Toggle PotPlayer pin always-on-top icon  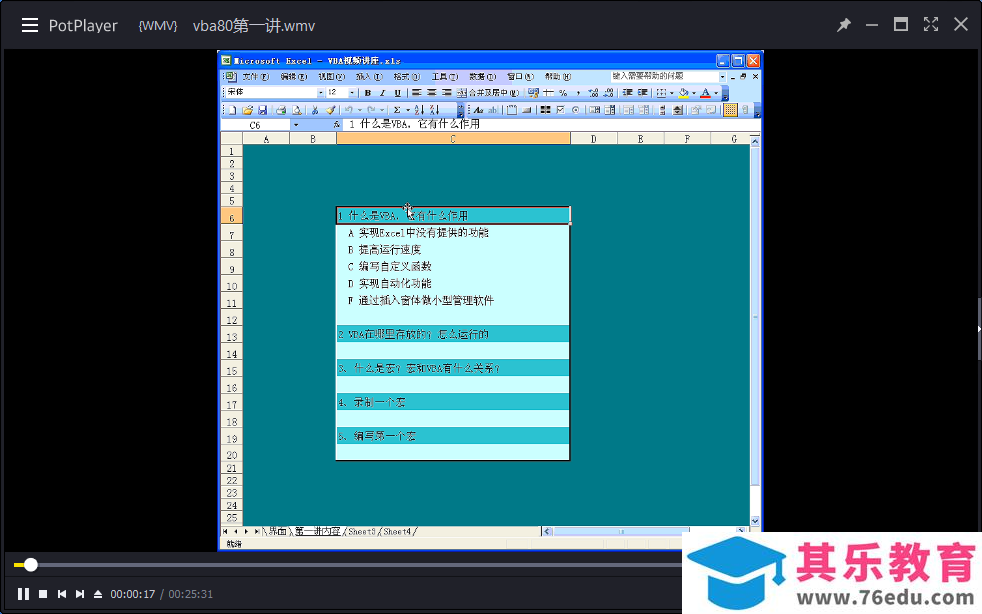844,25
